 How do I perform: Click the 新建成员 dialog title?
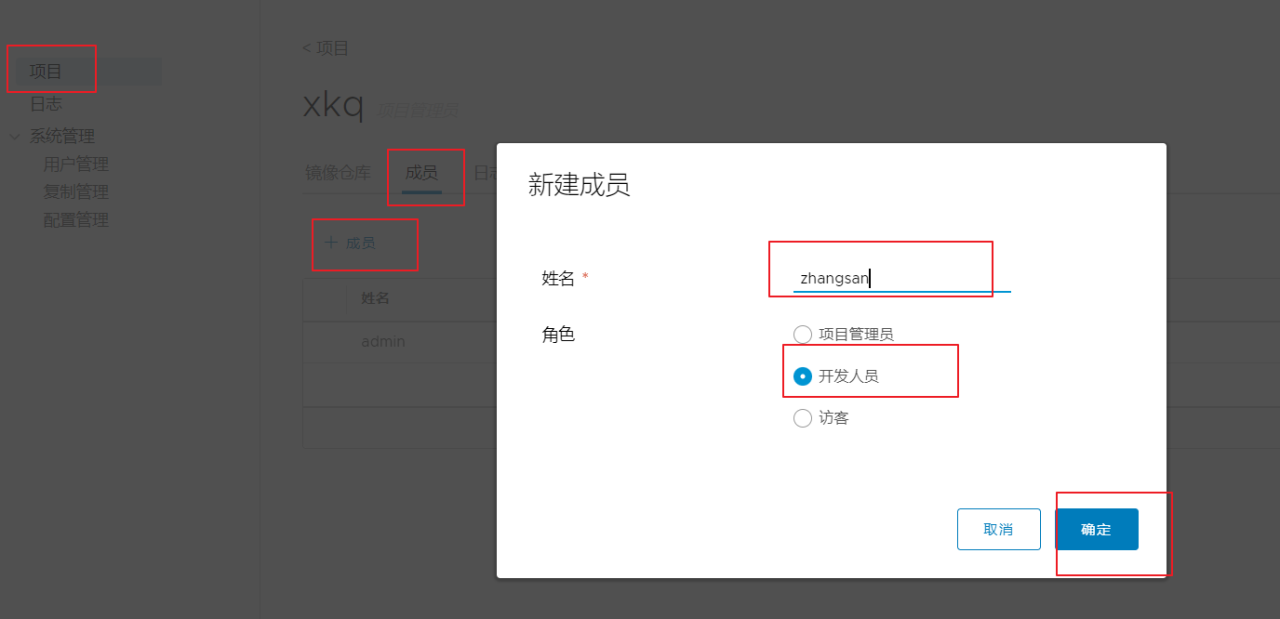(579, 185)
